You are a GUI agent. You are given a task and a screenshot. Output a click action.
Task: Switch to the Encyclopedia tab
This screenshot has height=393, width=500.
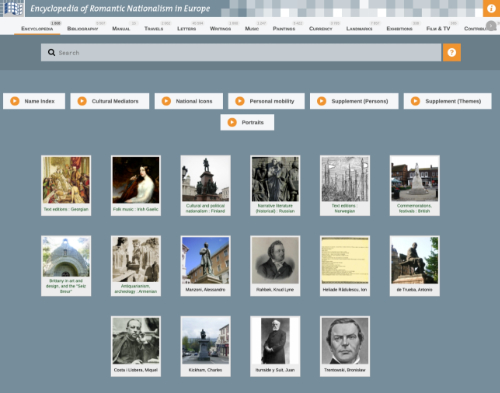click(37, 29)
